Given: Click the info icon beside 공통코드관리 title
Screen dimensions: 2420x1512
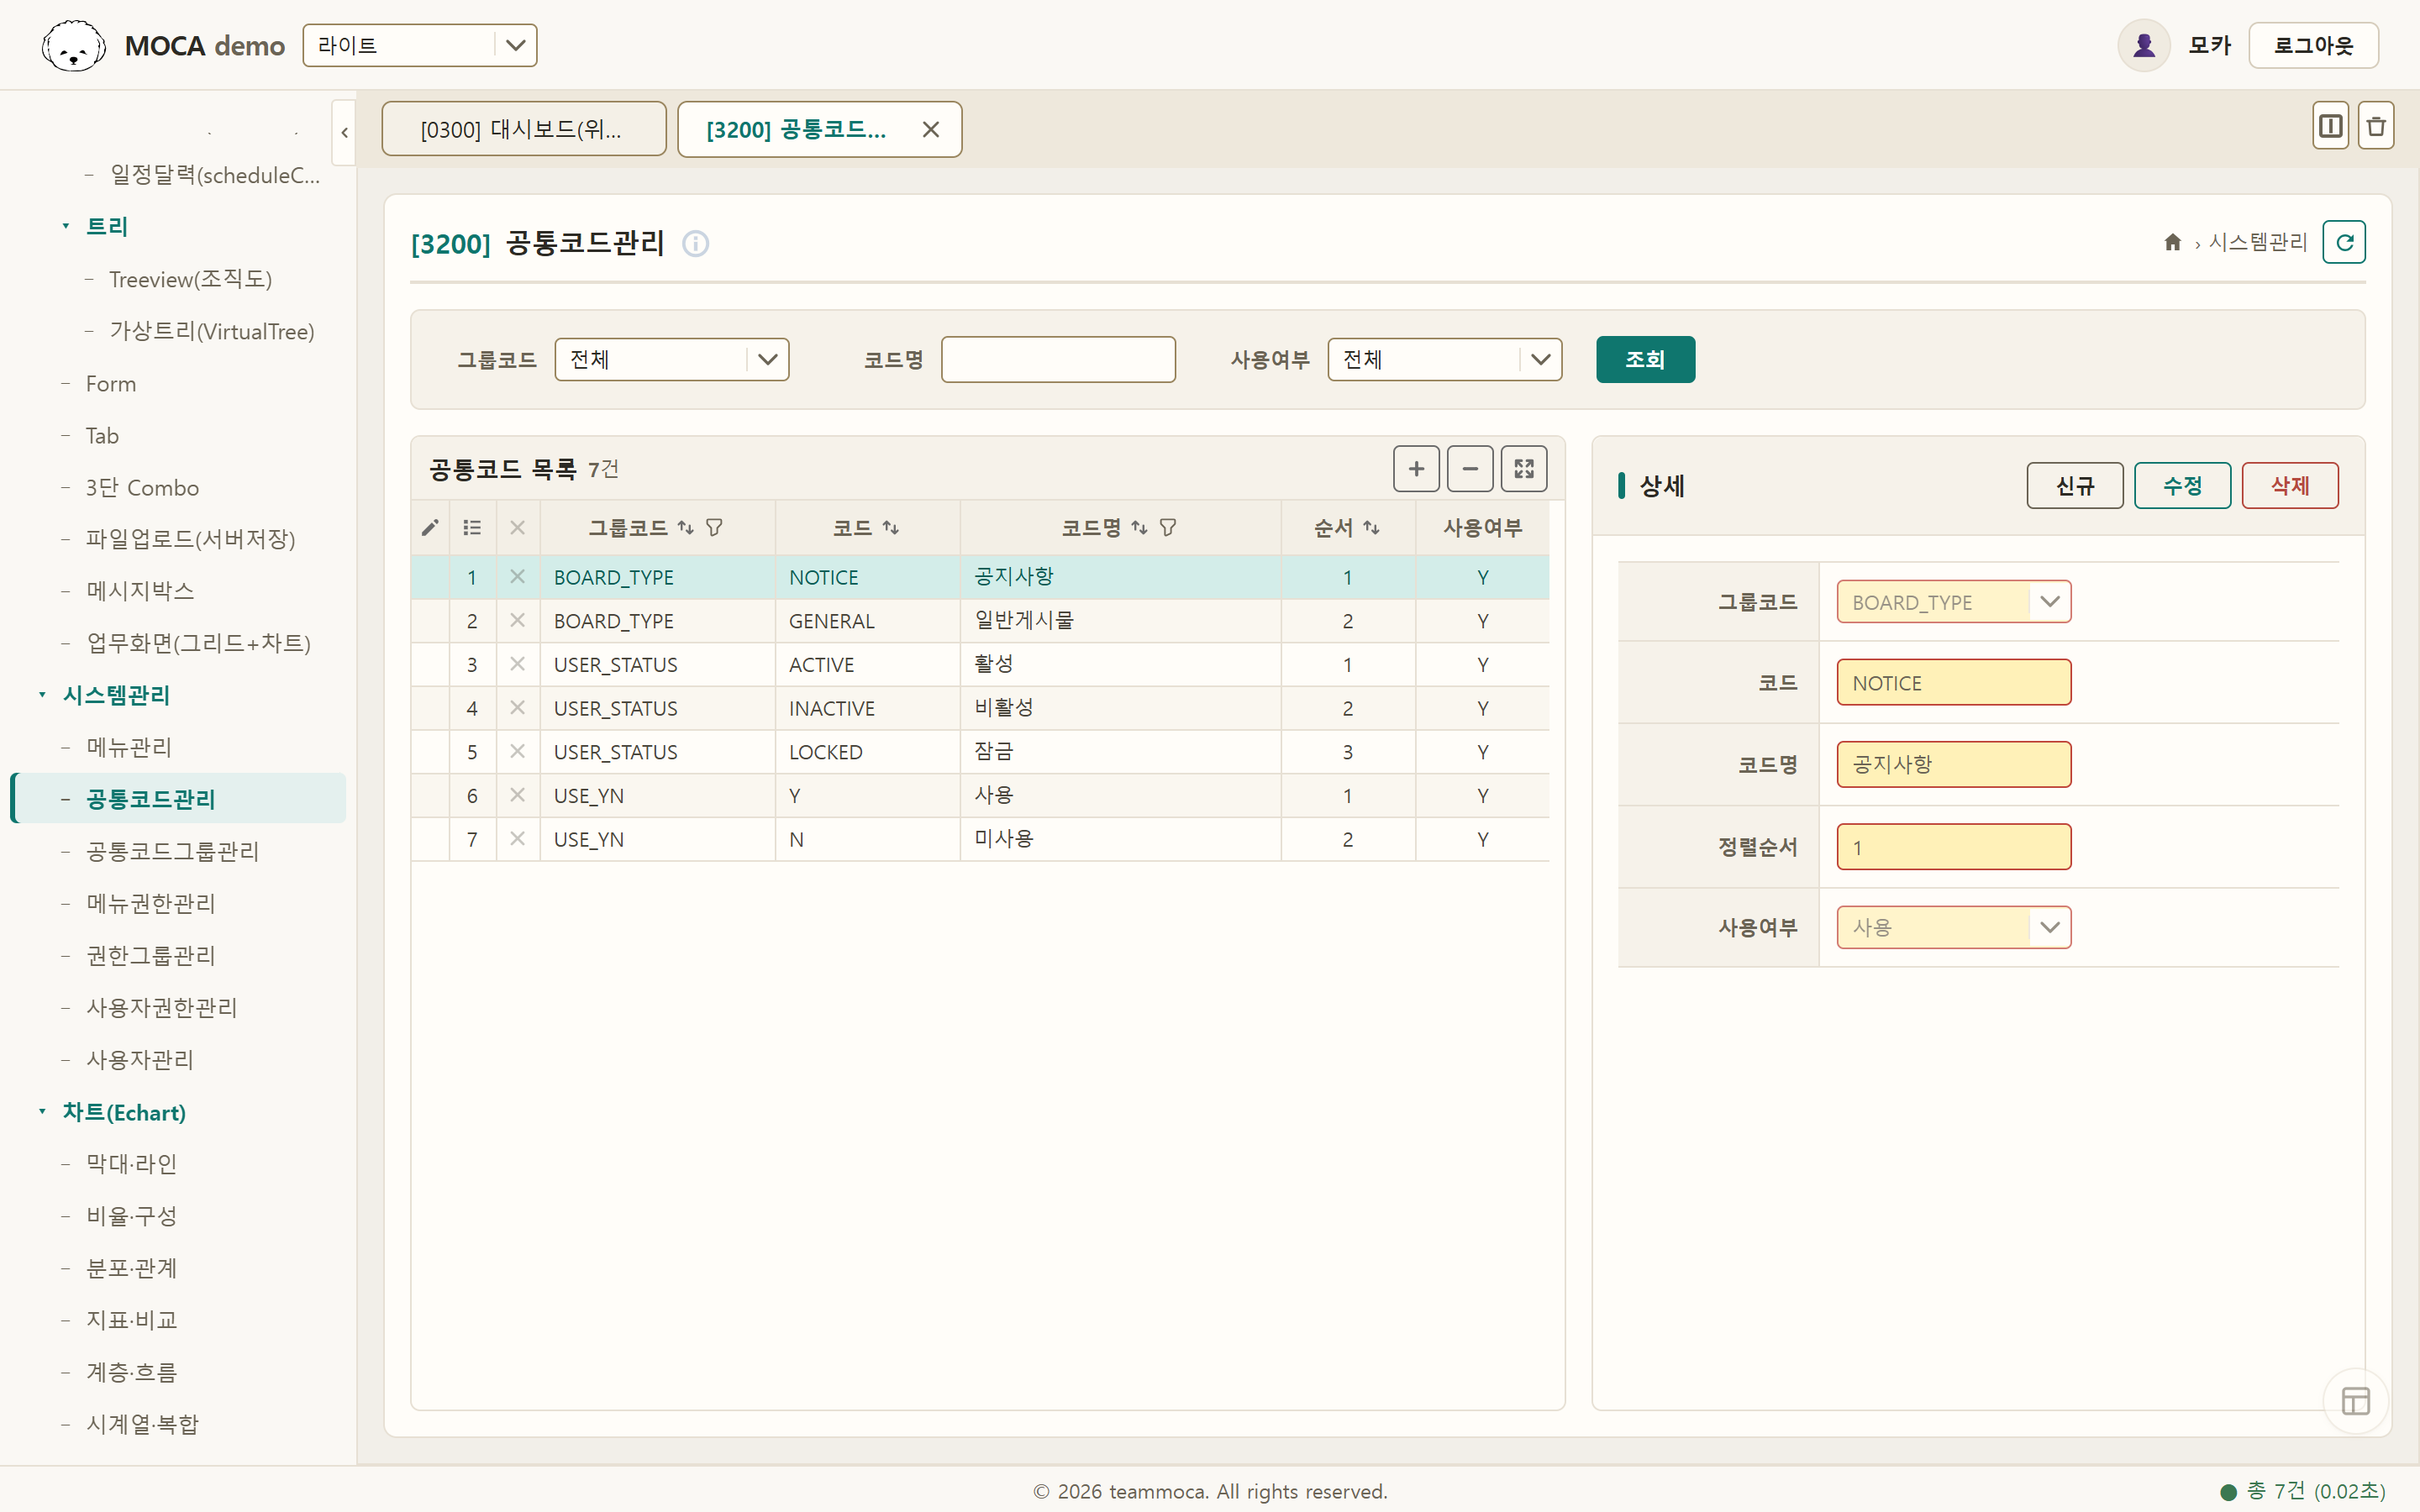Looking at the screenshot, I should pyautogui.click(x=695, y=243).
